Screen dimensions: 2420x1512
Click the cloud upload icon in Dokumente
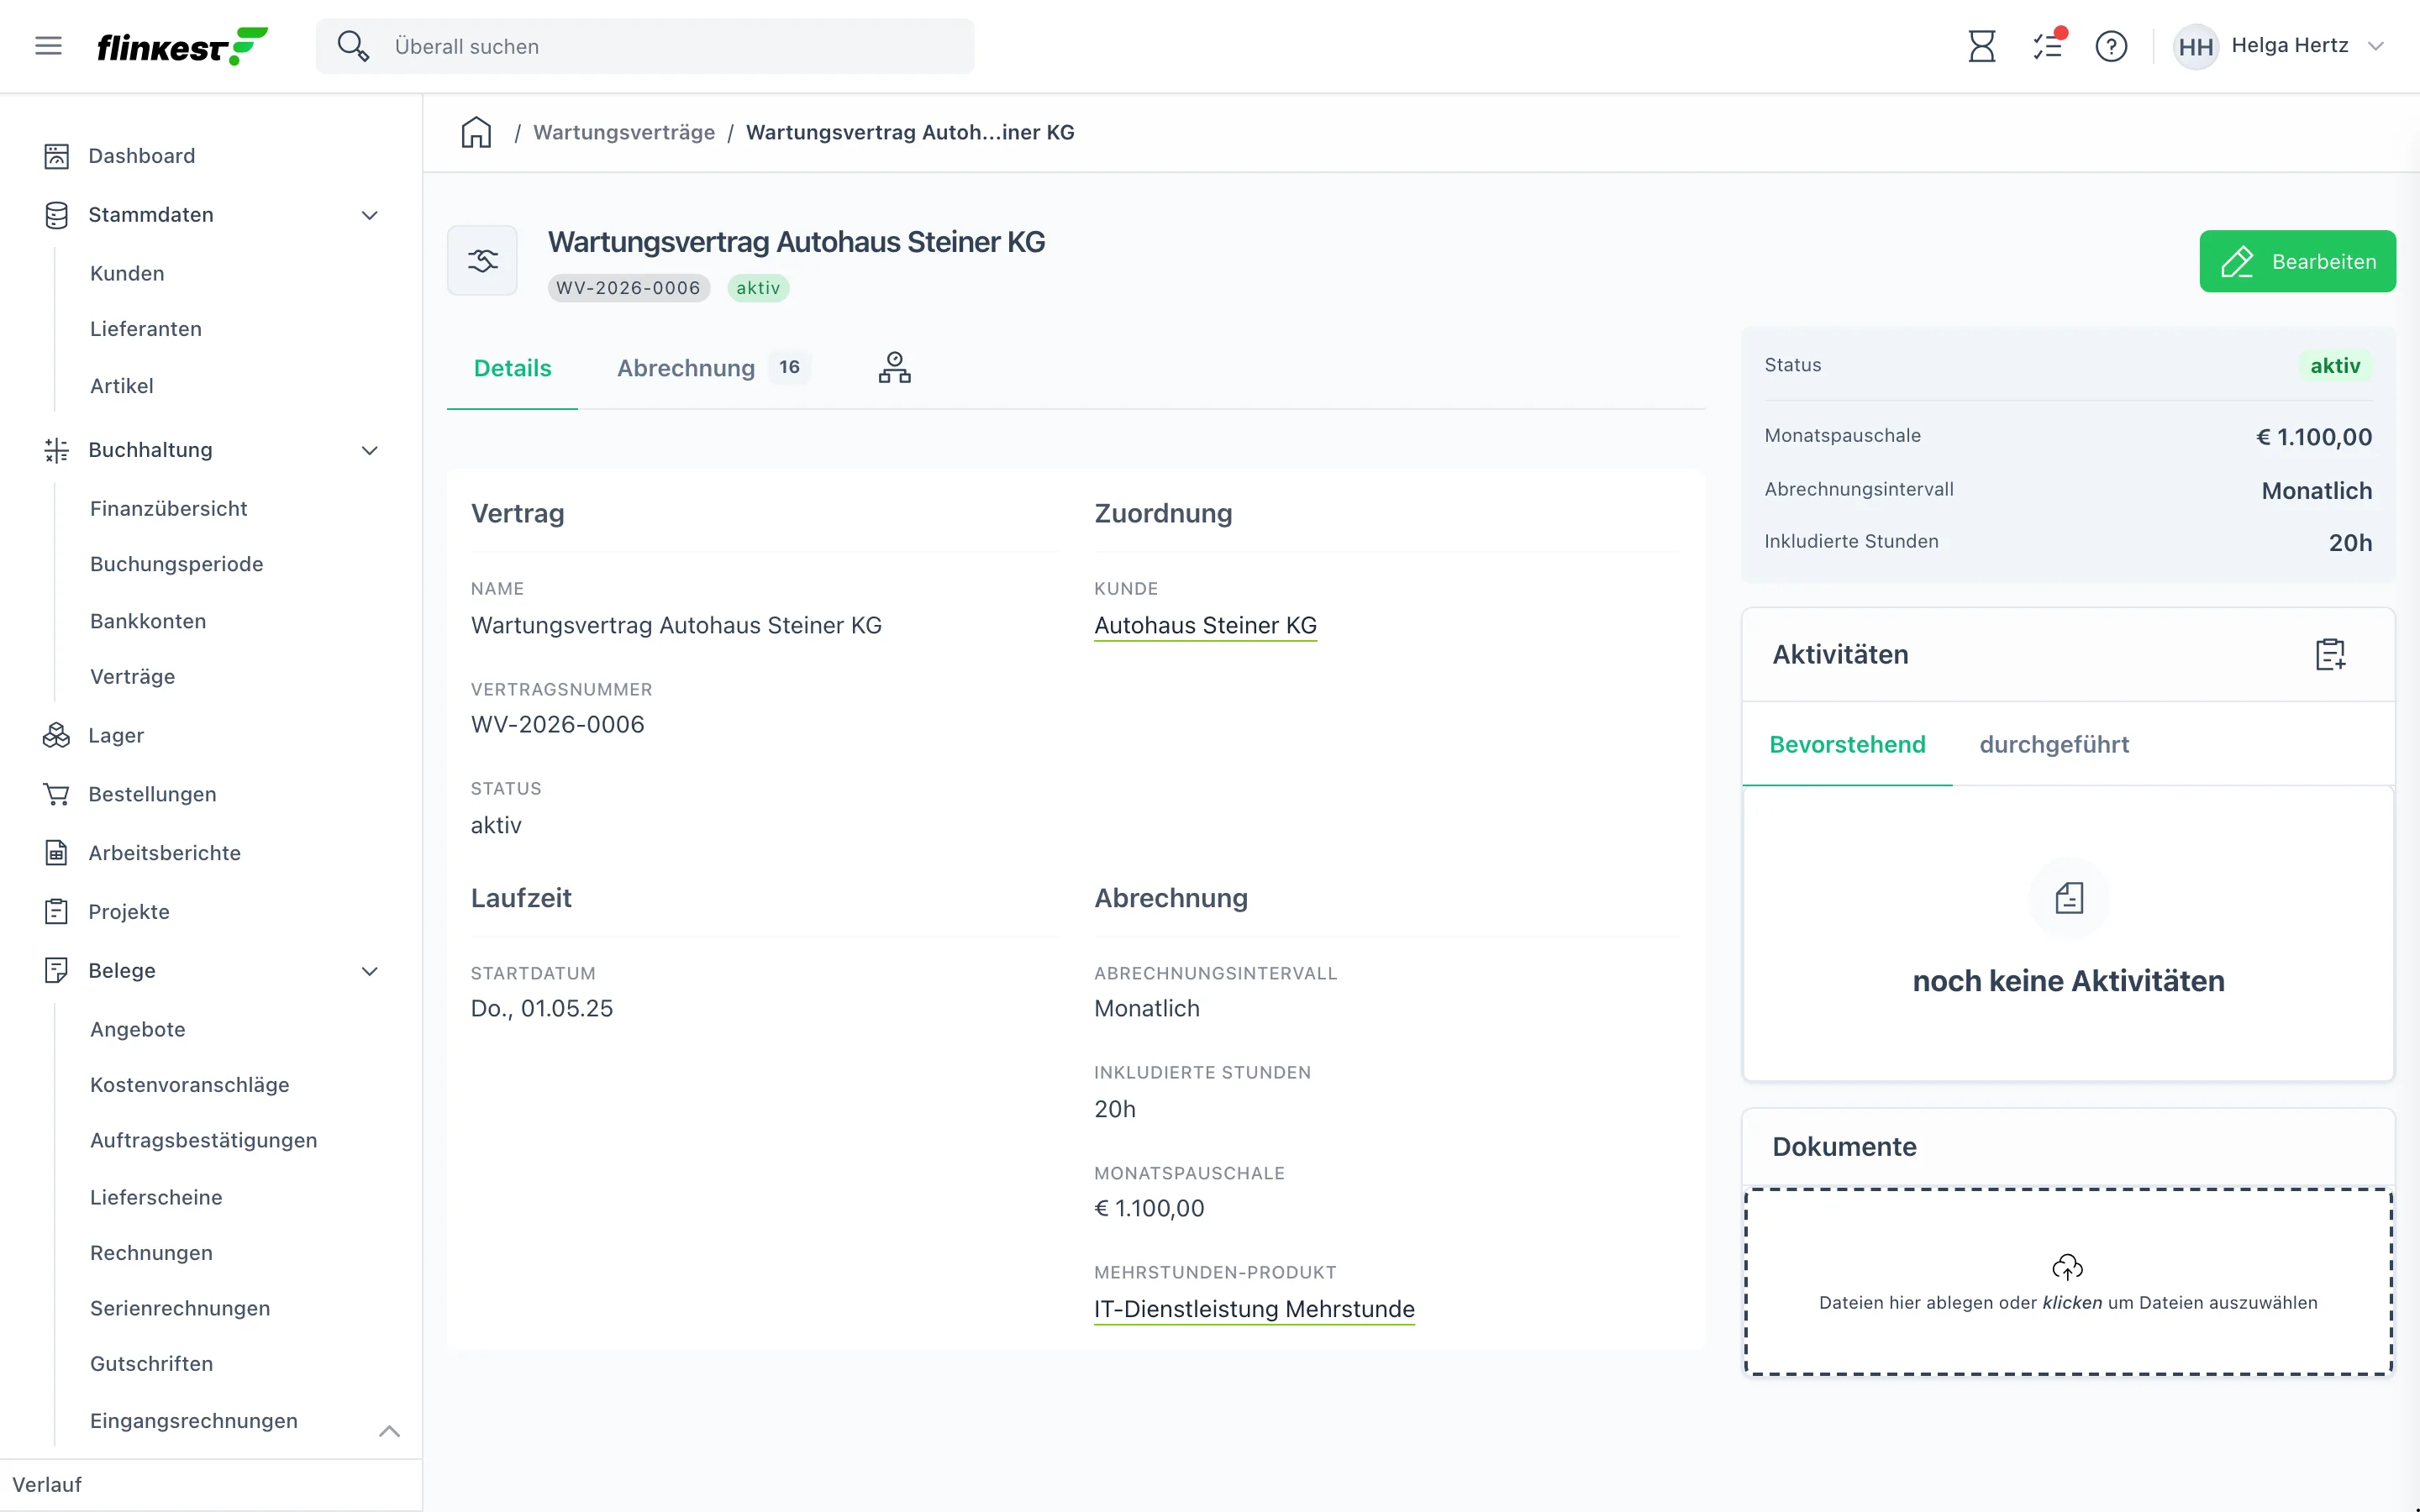tap(2067, 1267)
